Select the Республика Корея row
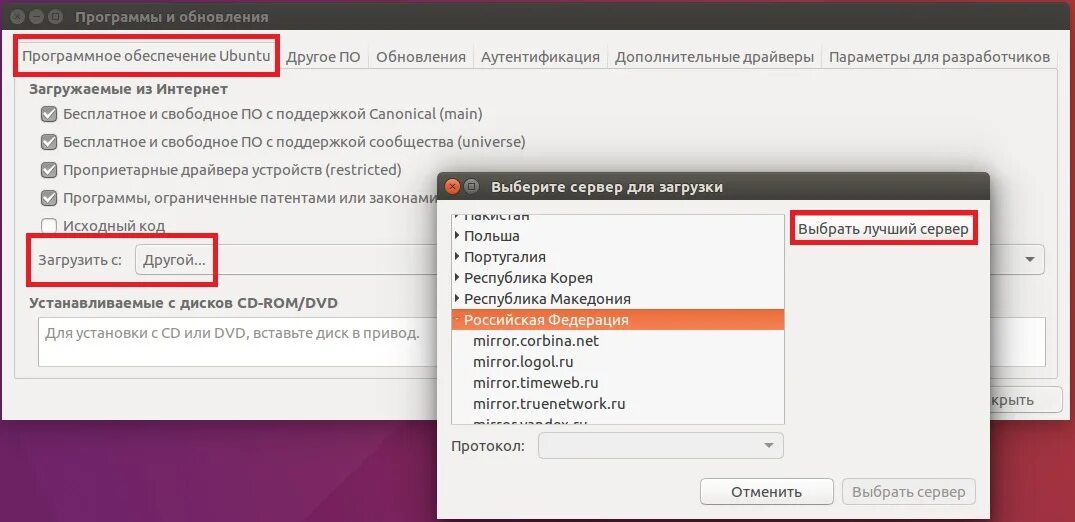Viewport: 1075px width, 522px height. (x=618, y=278)
